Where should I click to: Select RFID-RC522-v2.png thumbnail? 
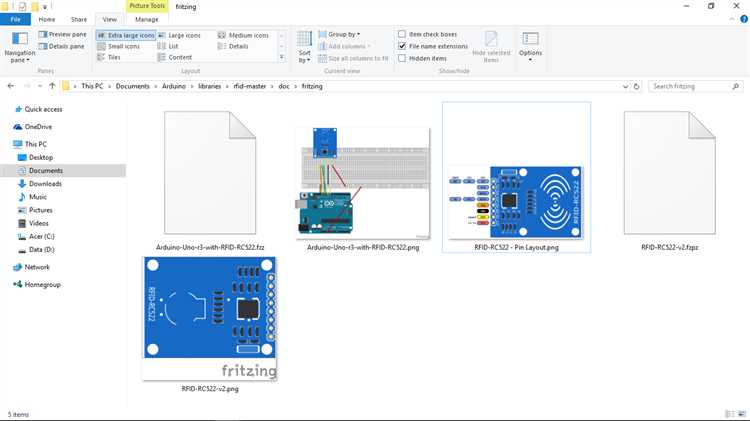(210, 319)
